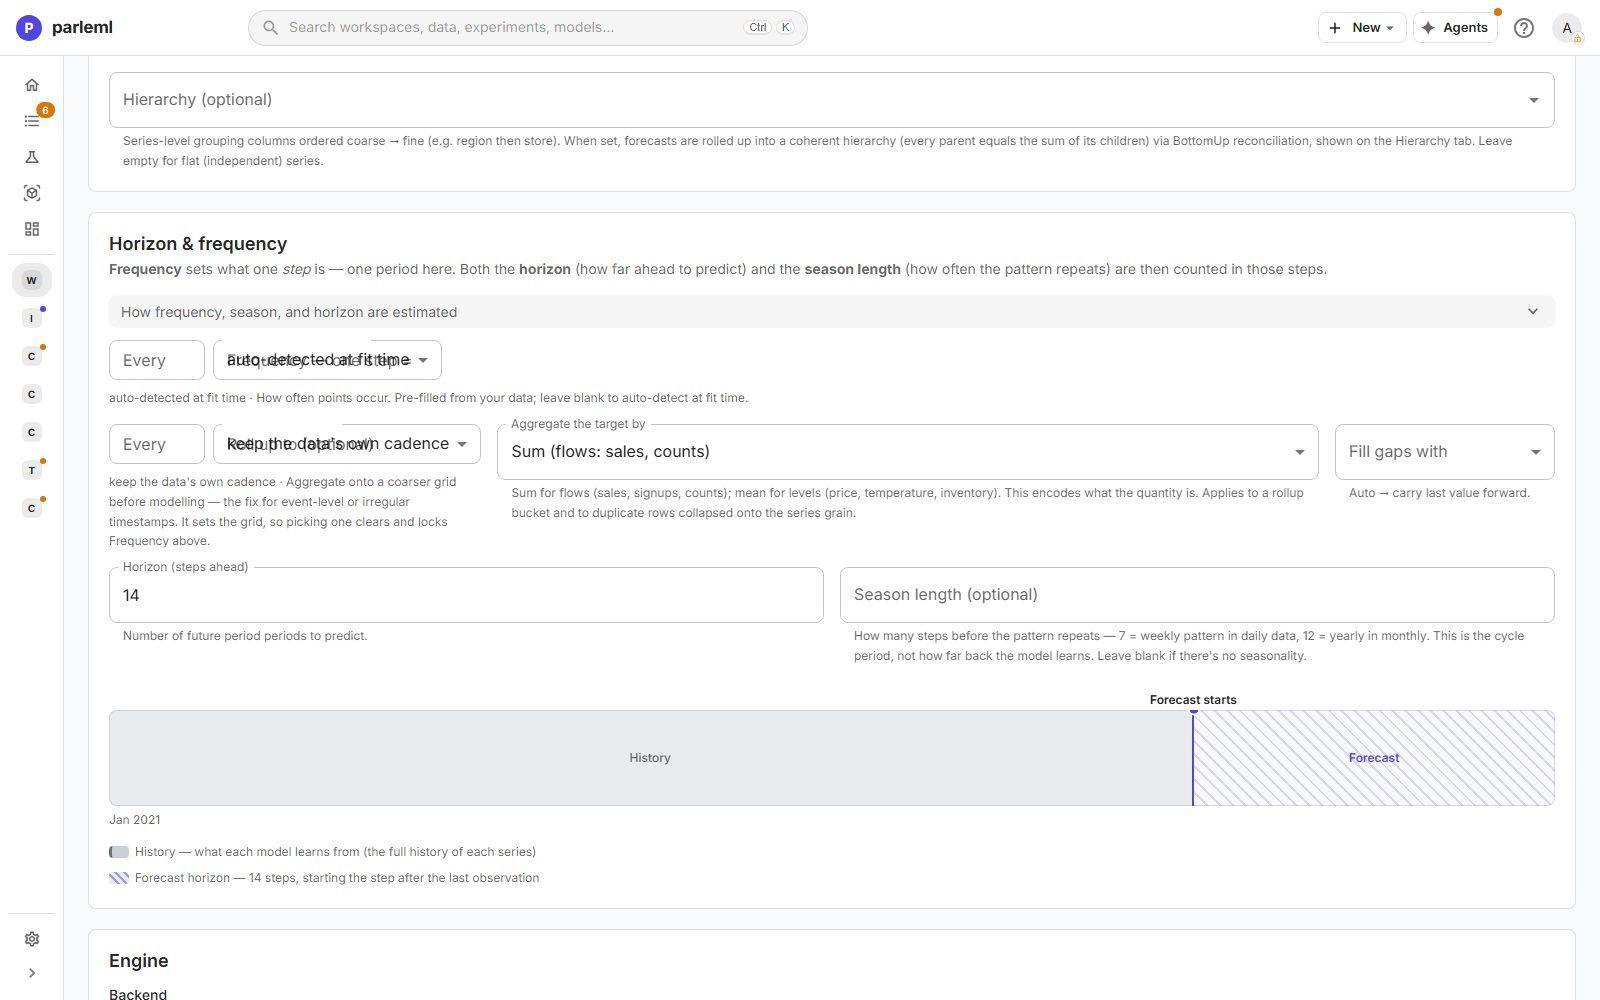The image size is (1600, 1000).
Task: Select the W workspace avatar
Action: coord(32,280)
